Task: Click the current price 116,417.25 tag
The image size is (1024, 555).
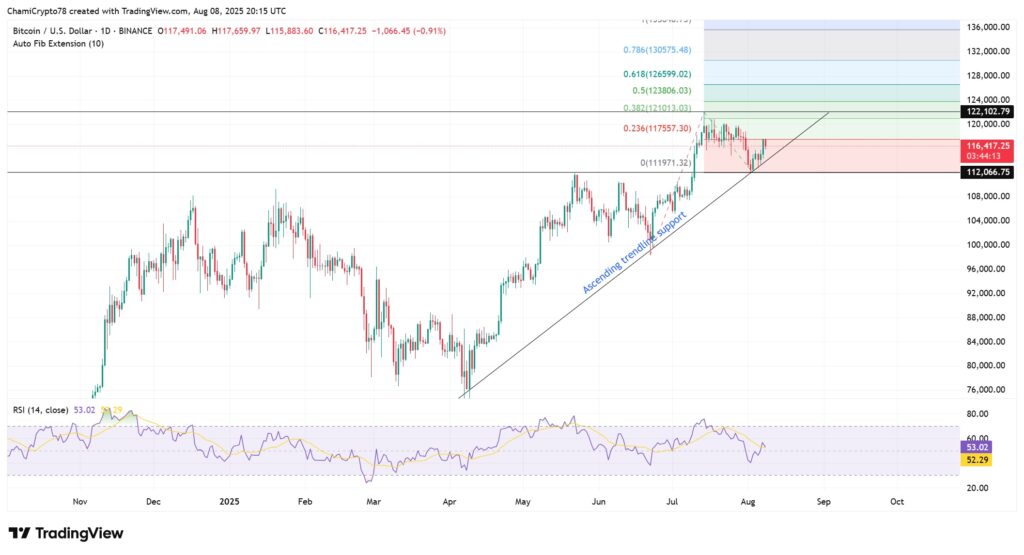Action: point(988,146)
